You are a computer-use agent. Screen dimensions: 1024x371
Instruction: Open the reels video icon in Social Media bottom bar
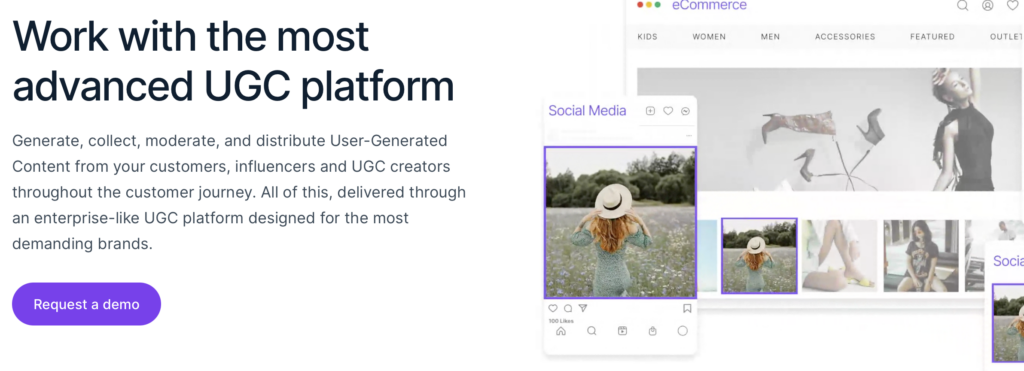[x=622, y=331]
